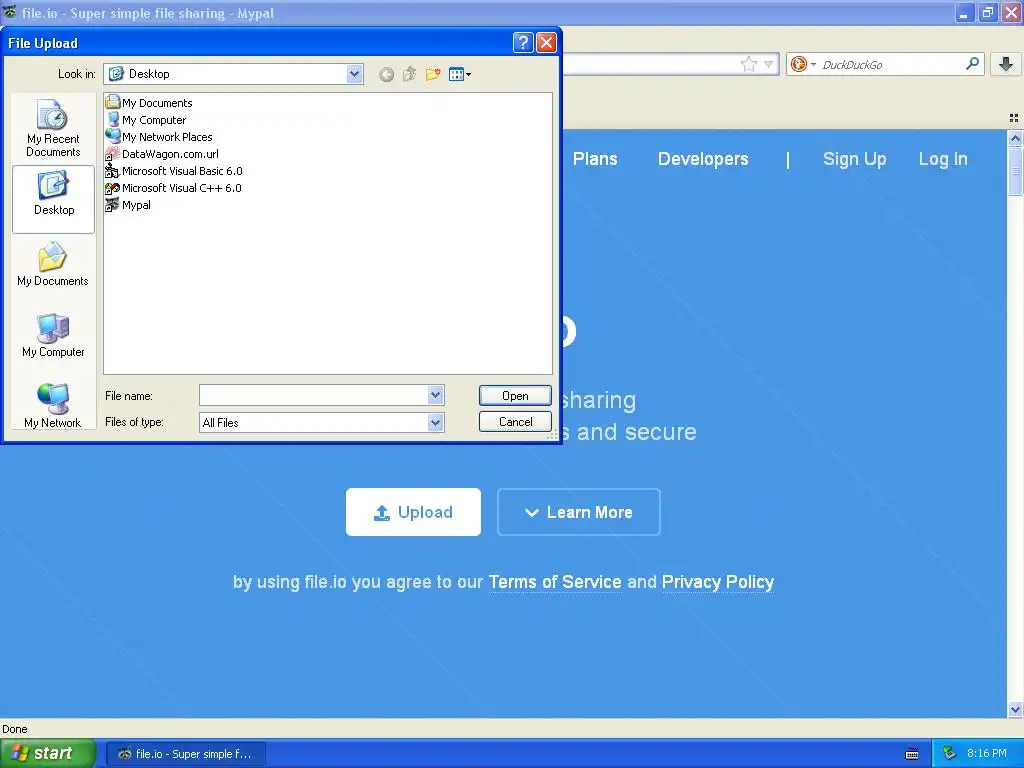The image size is (1024, 768).
Task: Expand the Files of type dropdown
Action: (436, 423)
